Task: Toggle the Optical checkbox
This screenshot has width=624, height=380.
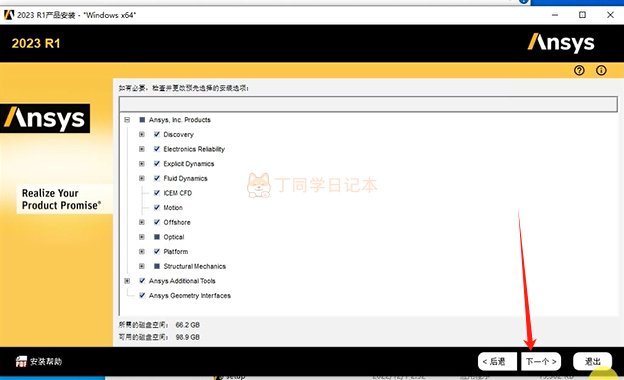Action: click(x=157, y=237)
